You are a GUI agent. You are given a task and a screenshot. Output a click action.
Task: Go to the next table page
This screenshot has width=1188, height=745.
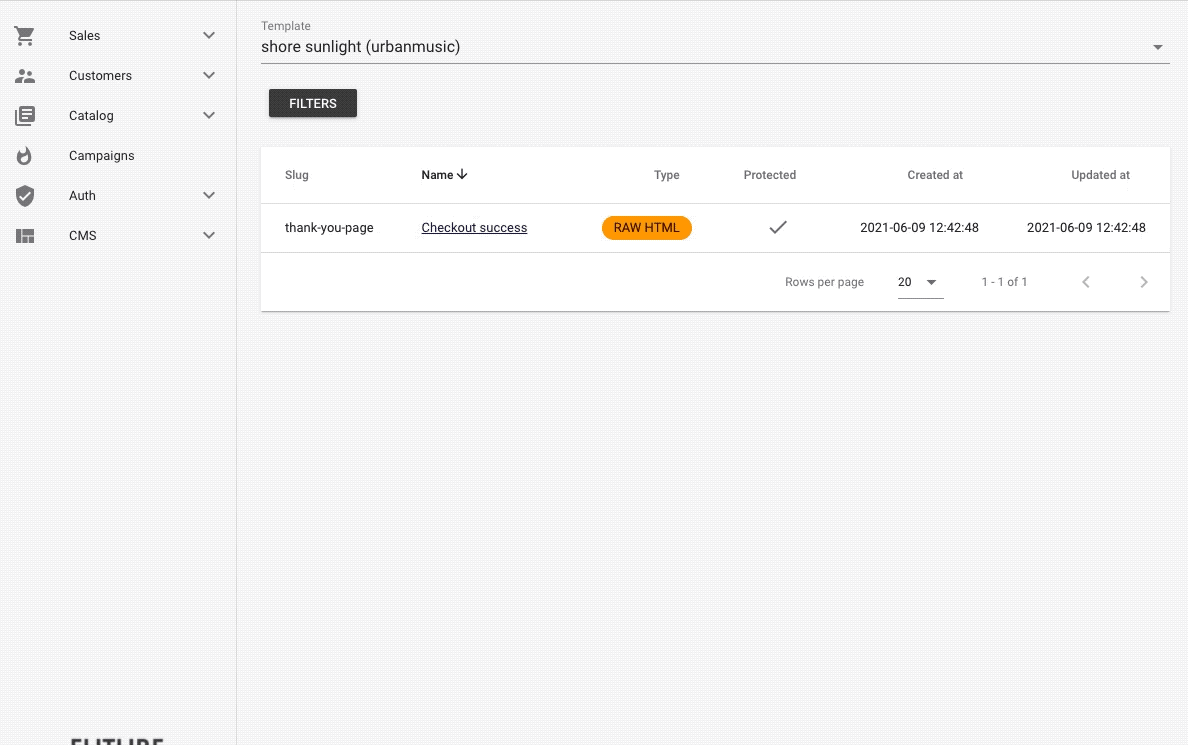pyautogui.click(x=1144, y=282)
